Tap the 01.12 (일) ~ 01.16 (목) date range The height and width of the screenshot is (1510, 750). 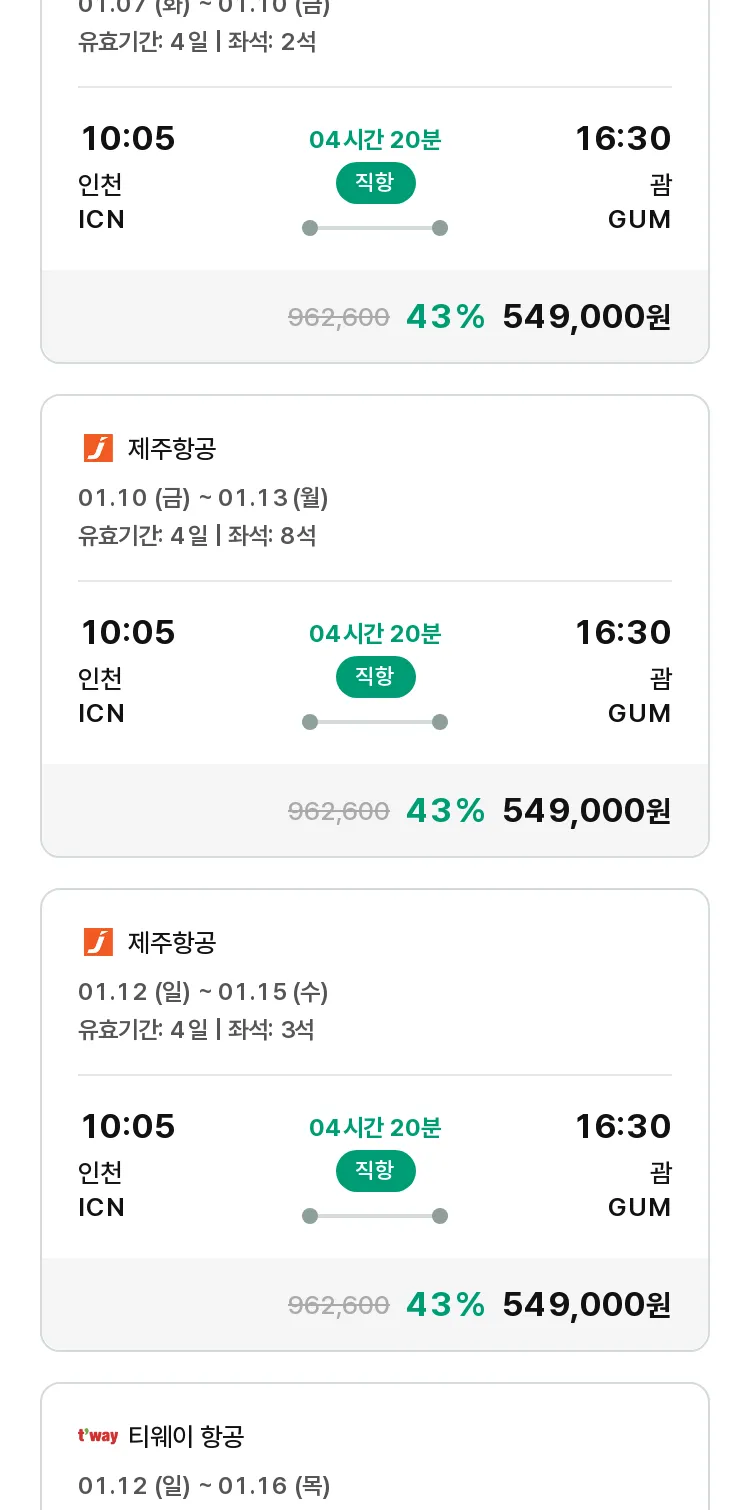204,1486
